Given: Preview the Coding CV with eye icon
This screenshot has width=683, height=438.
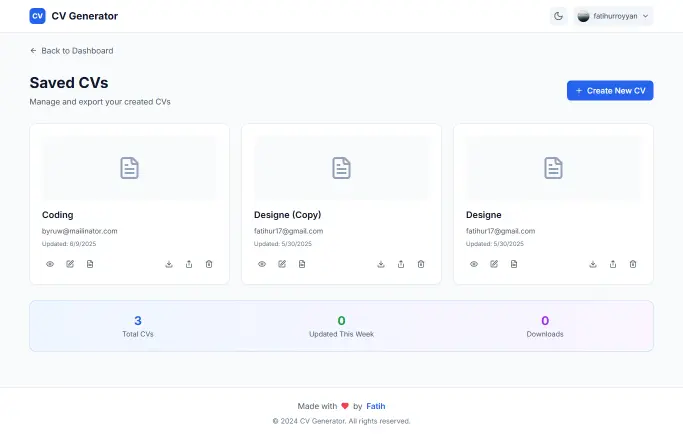Looking at the screenshot, I should 50,264.
